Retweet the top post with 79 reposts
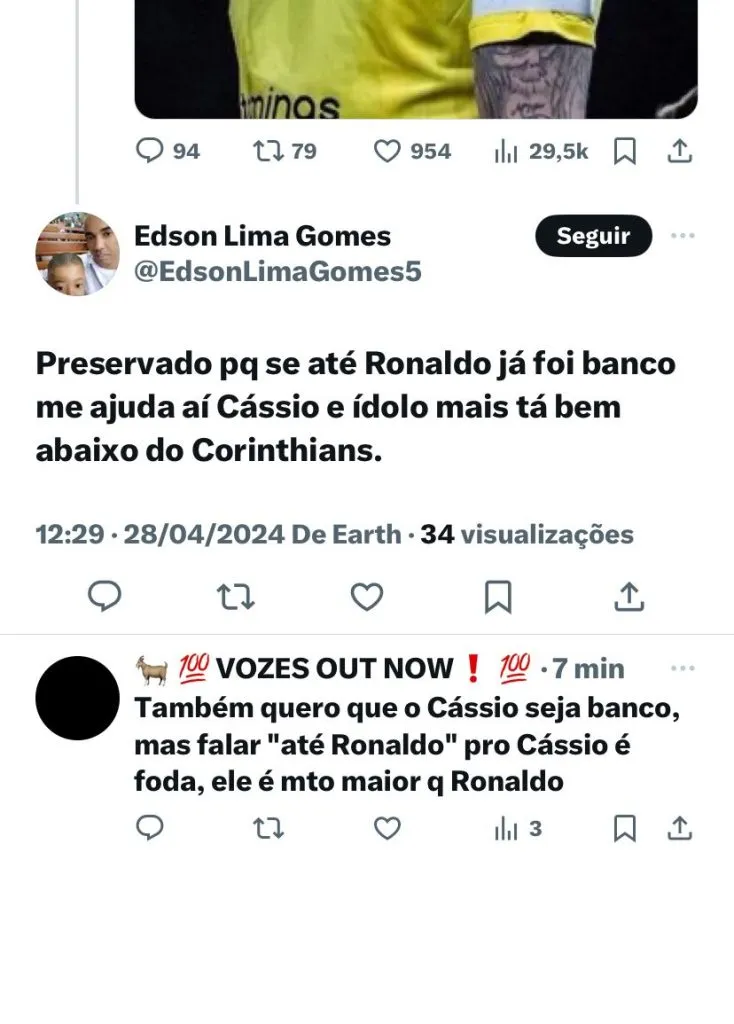Viewport: 734px width, 1024px height. point(285,151)
